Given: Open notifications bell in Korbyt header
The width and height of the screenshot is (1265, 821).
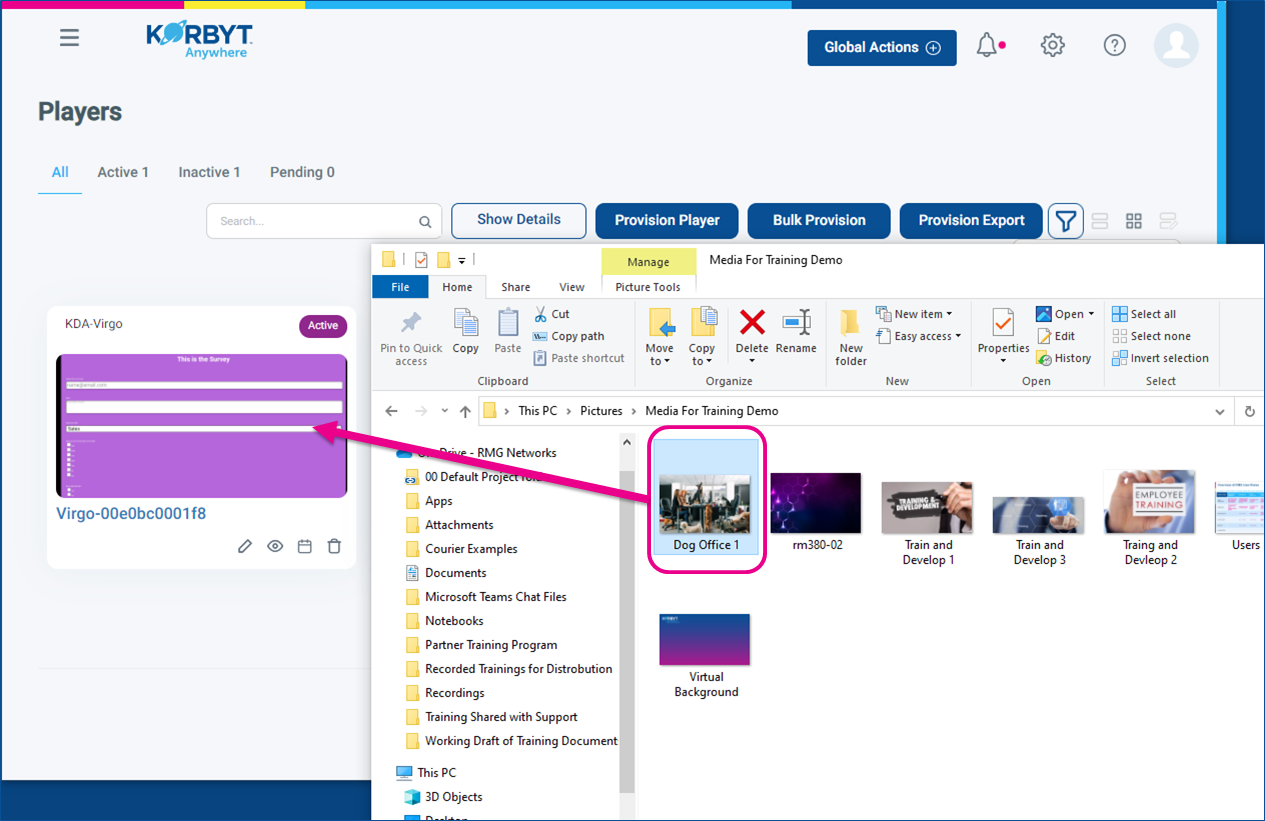Looking at the screenshot, I should click(987, 45).
